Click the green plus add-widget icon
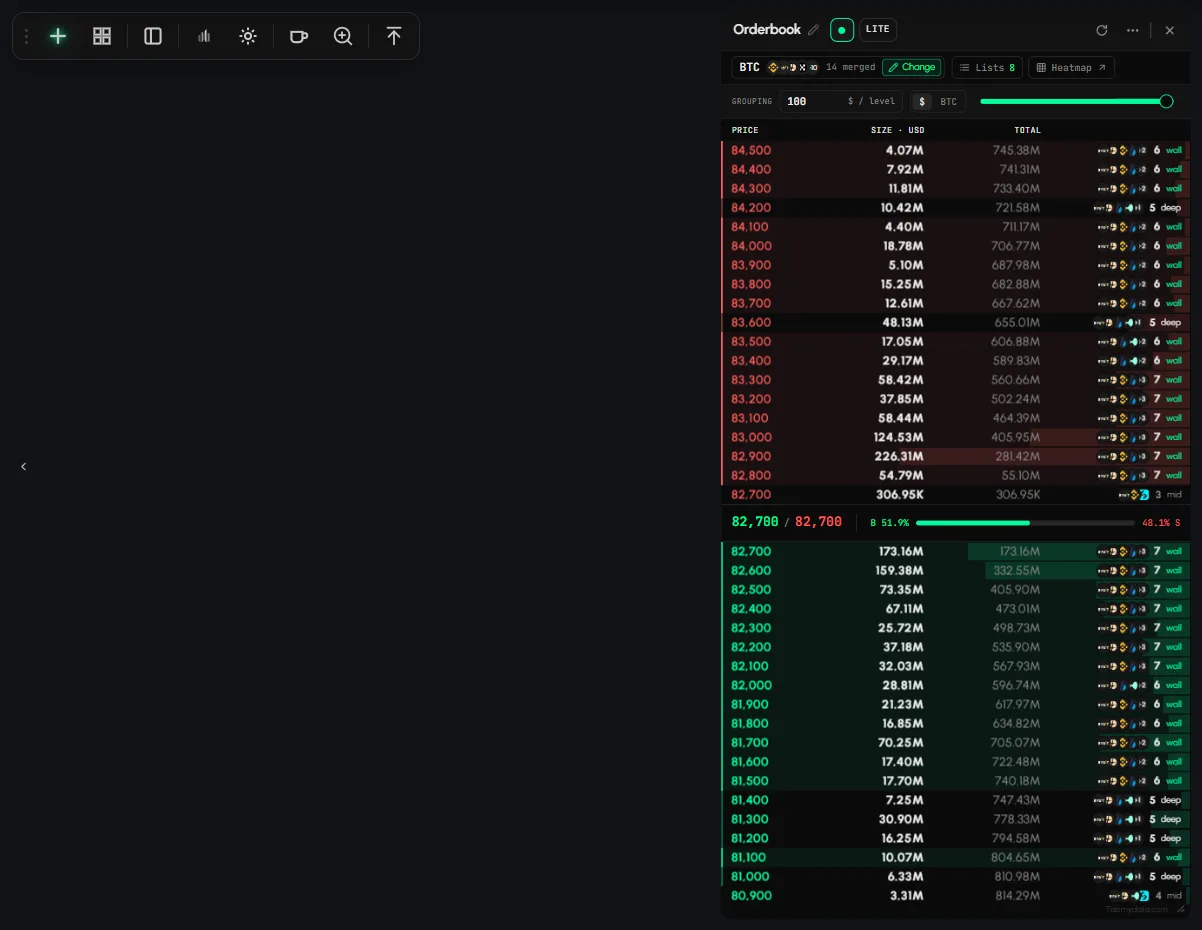The width and height of the screenshot is (1202, 930). [58, 36]
